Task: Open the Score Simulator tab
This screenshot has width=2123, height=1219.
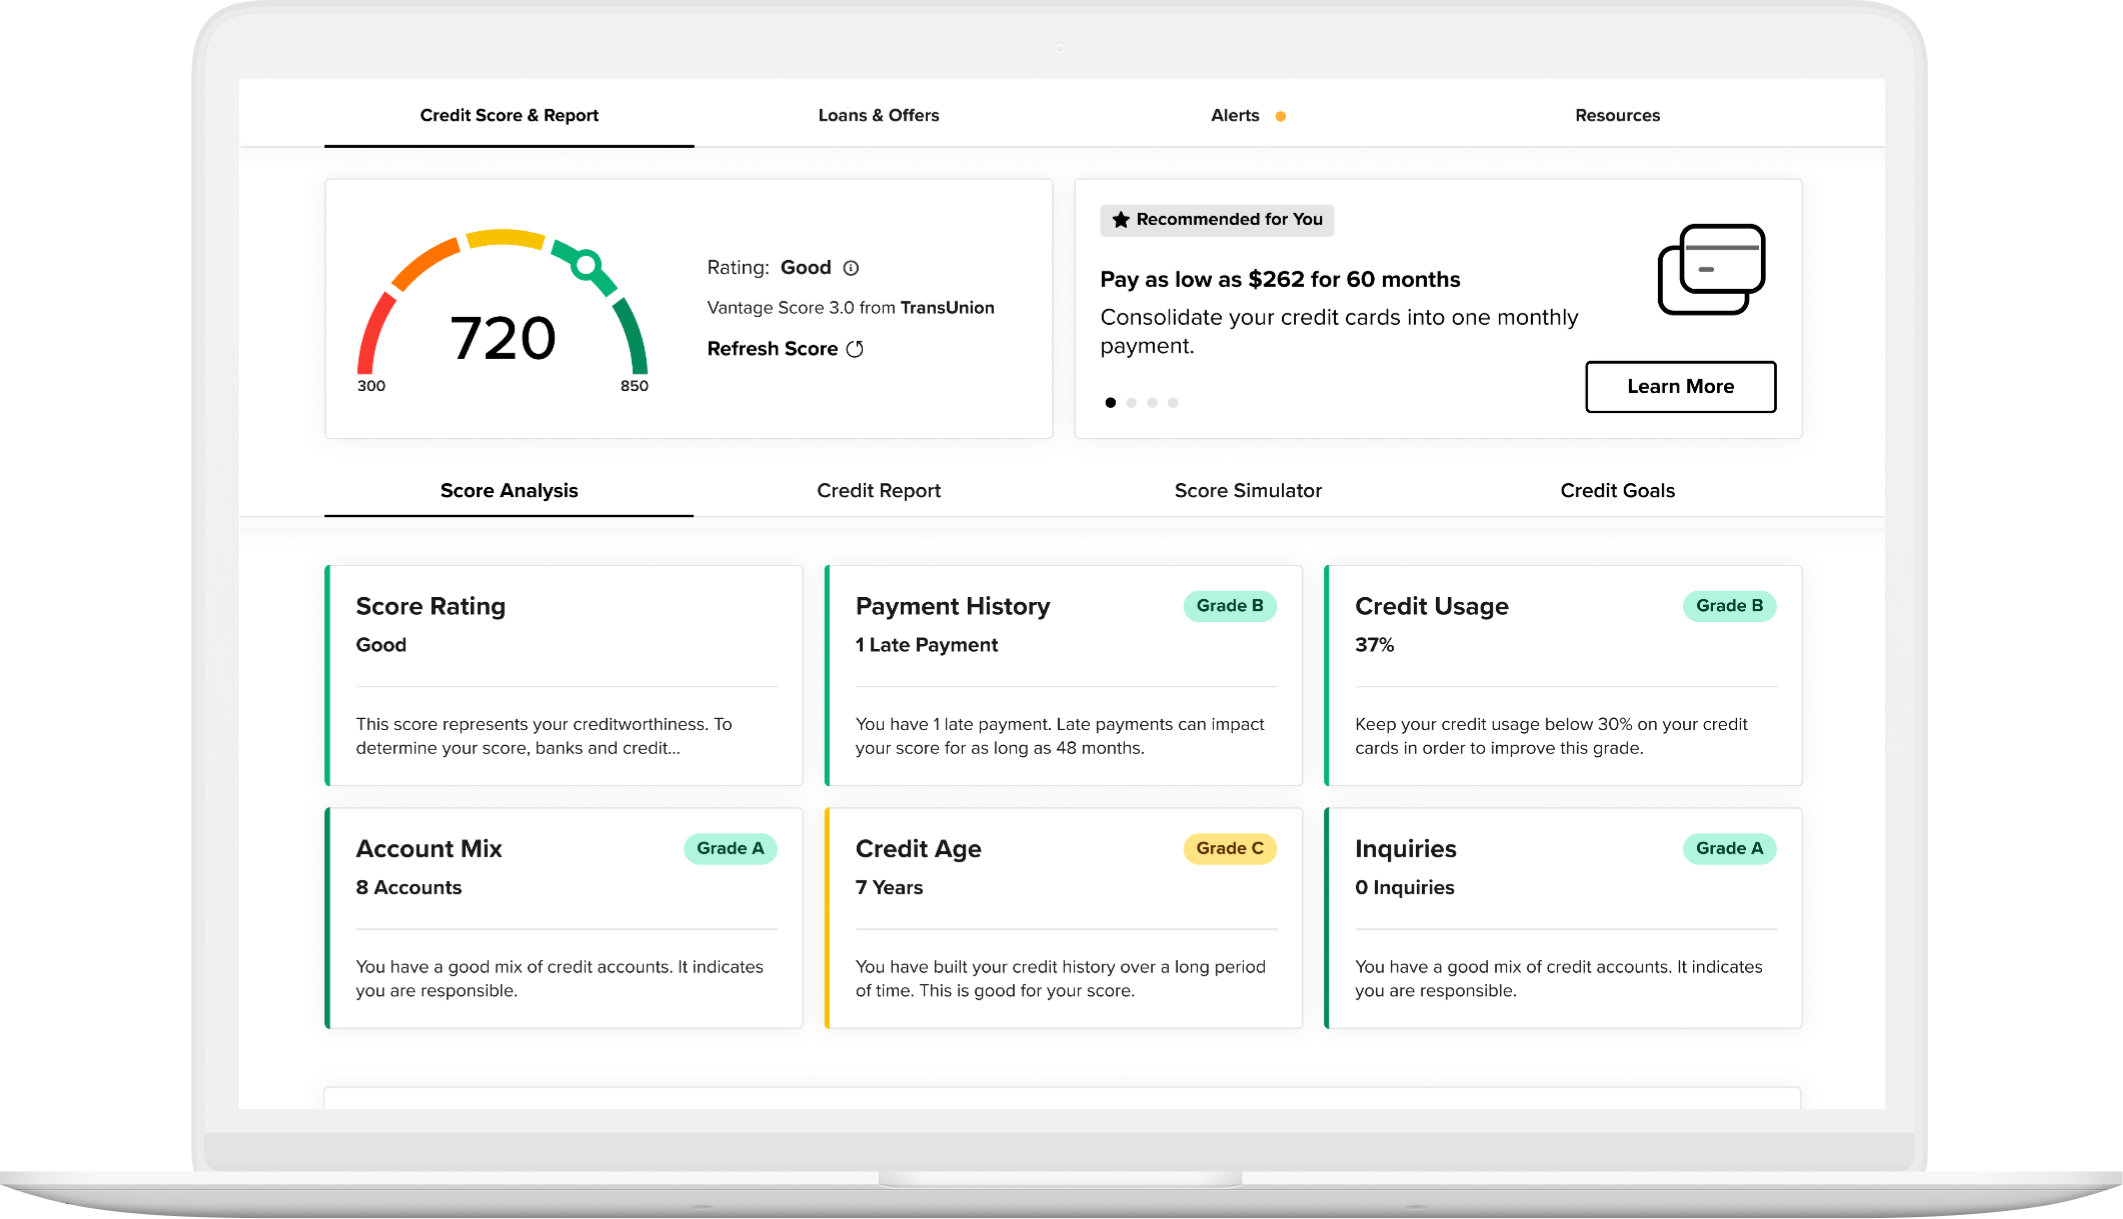Action: (1247, 491)
